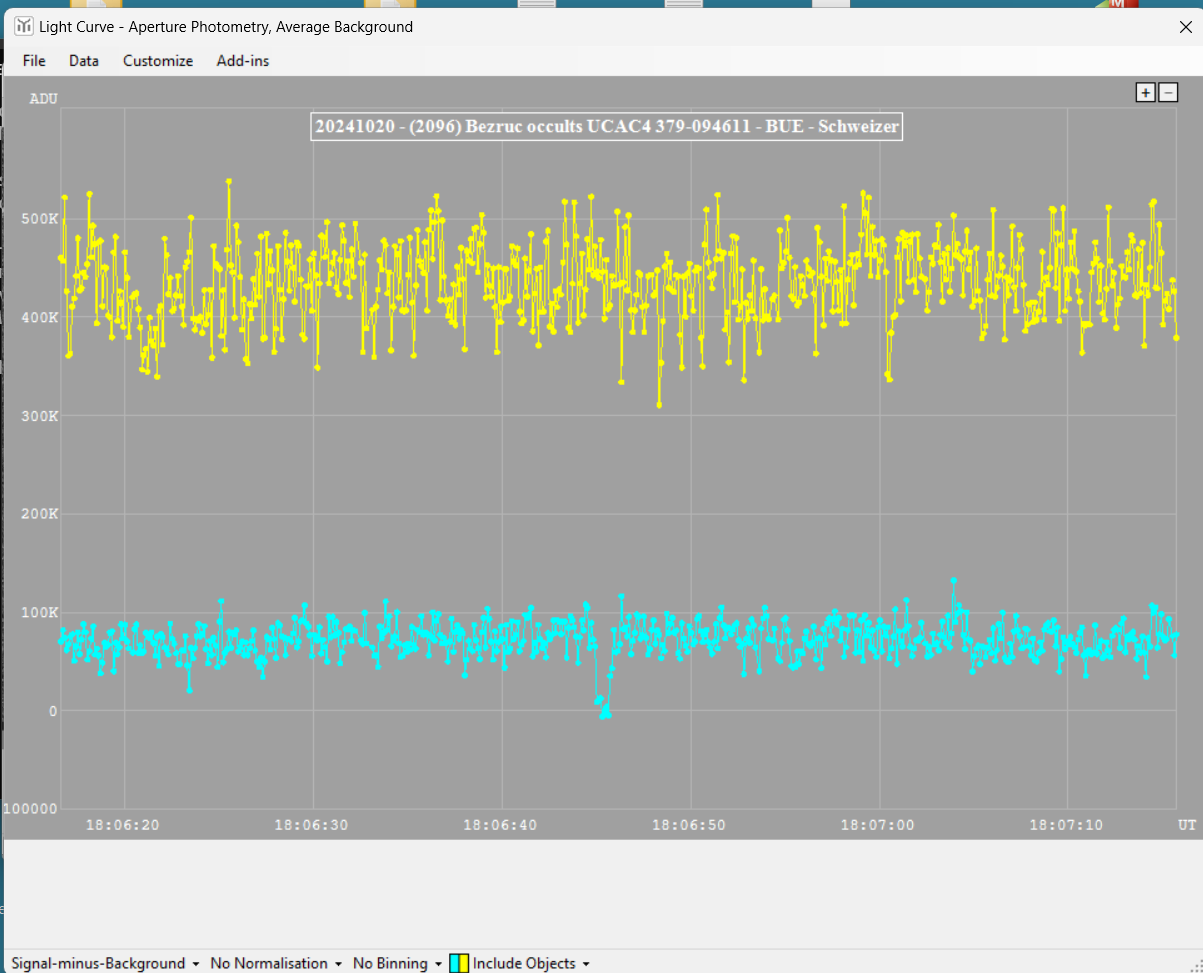The width and height of the screenshot is (1203, 973).
Task: Click the chart title Bezruc occults UCAC4 text
Action: tap(607, 126)
